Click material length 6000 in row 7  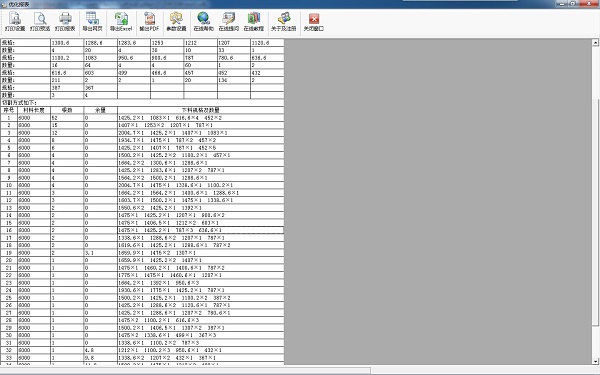[34, 163]
